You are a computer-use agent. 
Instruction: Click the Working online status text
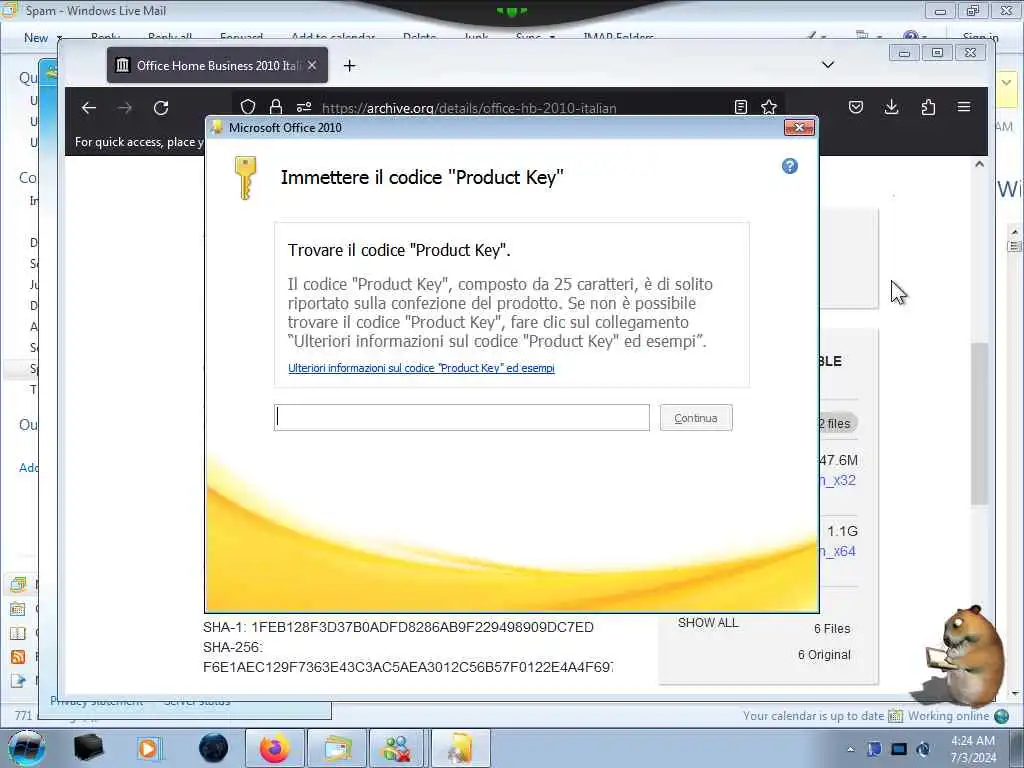pyautogui.click(x=948, y=716)
